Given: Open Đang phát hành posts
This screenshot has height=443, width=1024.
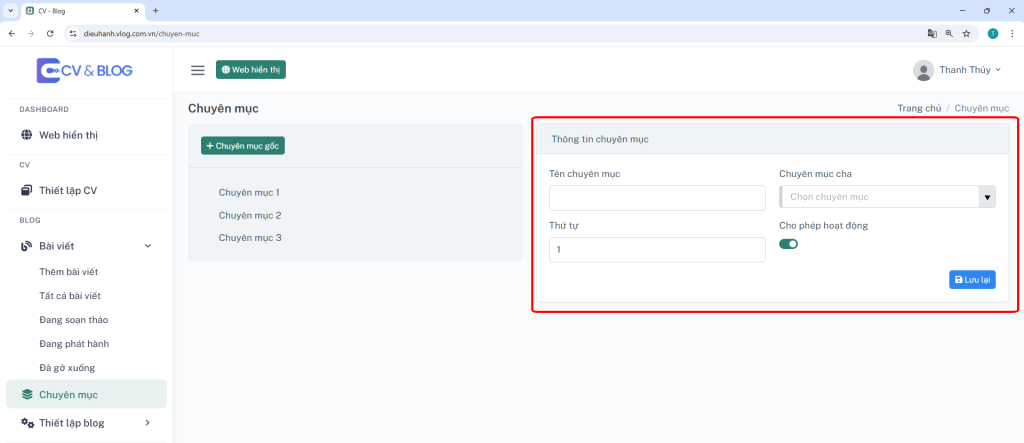Looking at the screenshot, I should pyautogui.click(x=74, y=344).
